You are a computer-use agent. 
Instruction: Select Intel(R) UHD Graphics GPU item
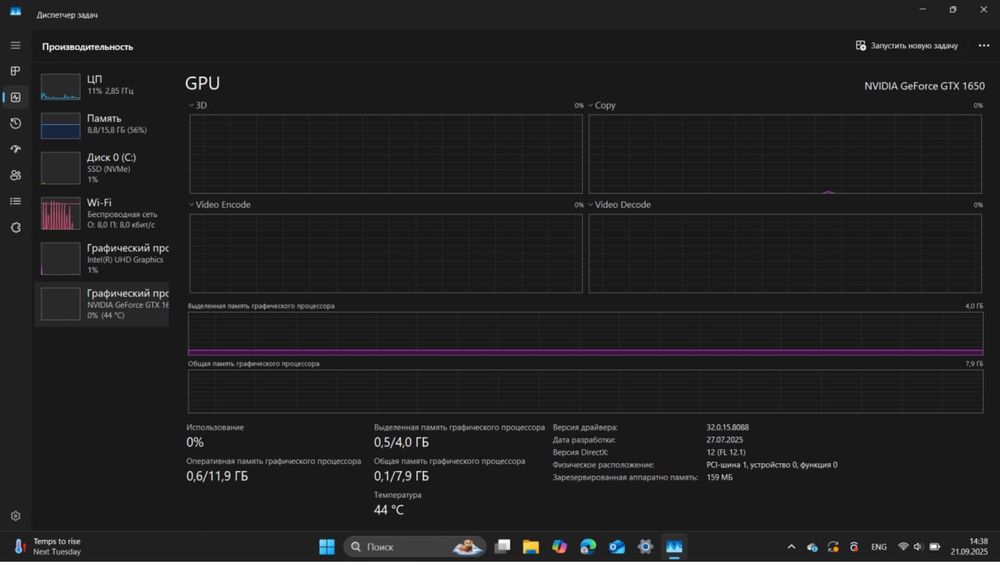click(x=102, y=258)
